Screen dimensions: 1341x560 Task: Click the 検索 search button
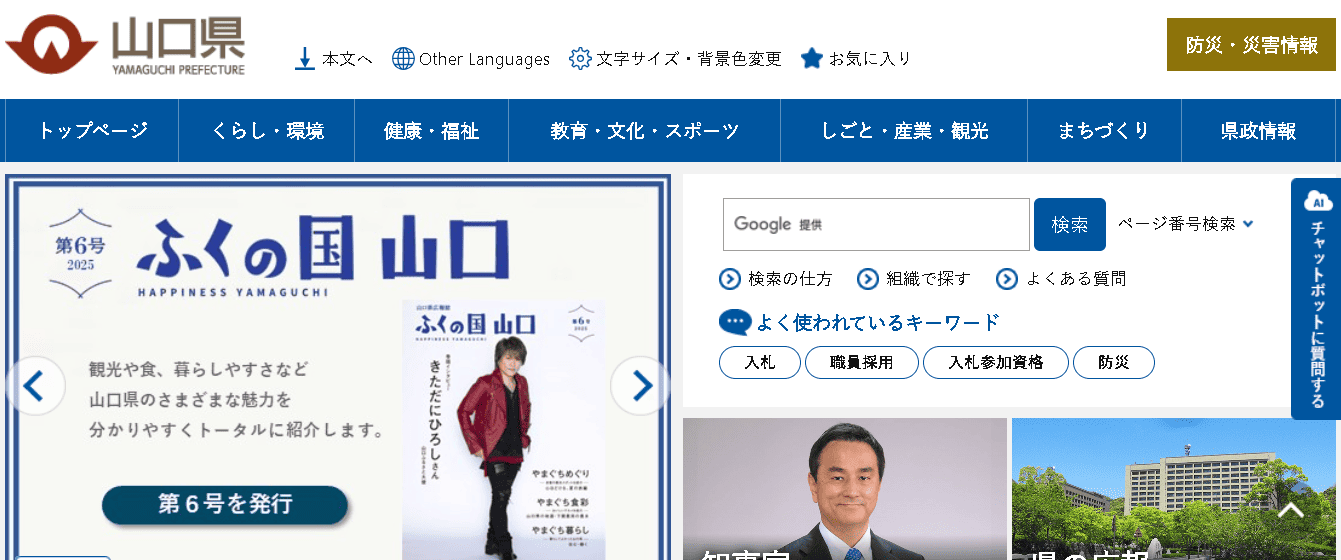[x=1070, y=225]
